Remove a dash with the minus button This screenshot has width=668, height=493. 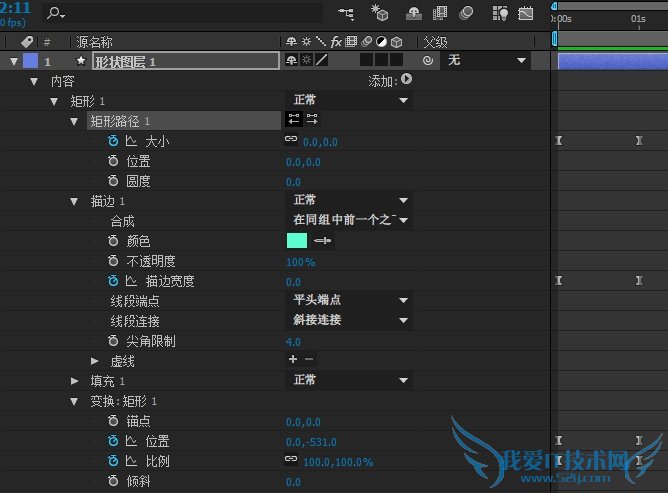pyautogui.click(x=309, y=359)
